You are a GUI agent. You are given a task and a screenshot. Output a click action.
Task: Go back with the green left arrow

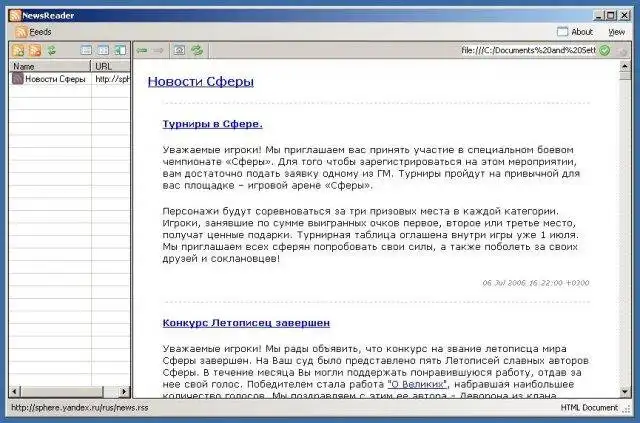point(142,50)
